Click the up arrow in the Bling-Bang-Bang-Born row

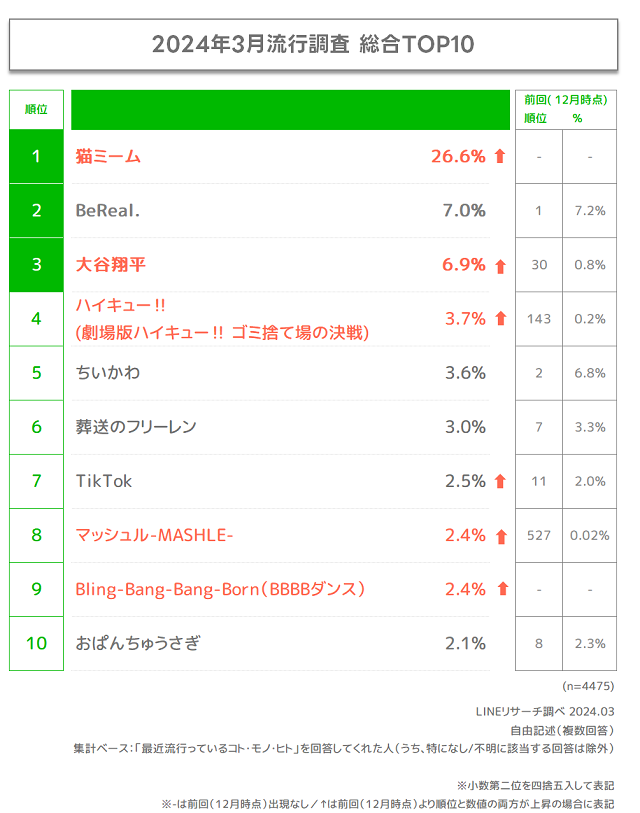point(500,590)
